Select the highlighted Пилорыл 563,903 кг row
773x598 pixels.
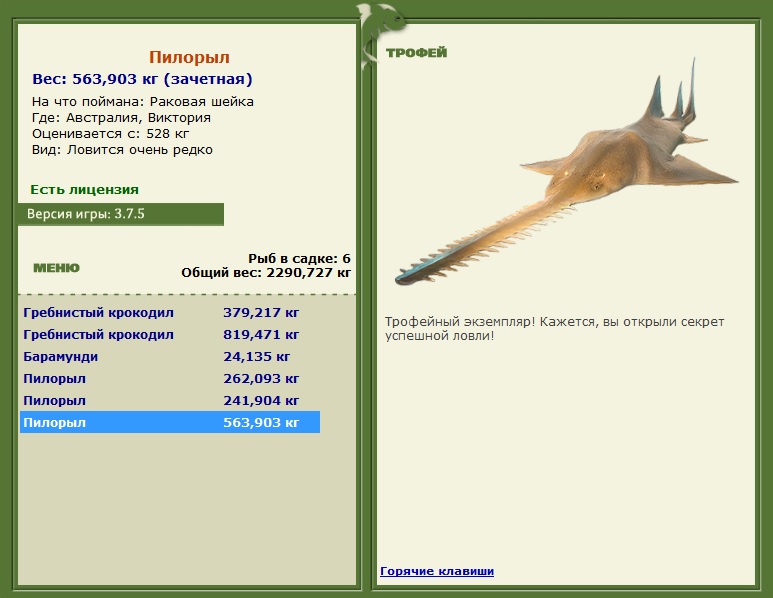170,422
